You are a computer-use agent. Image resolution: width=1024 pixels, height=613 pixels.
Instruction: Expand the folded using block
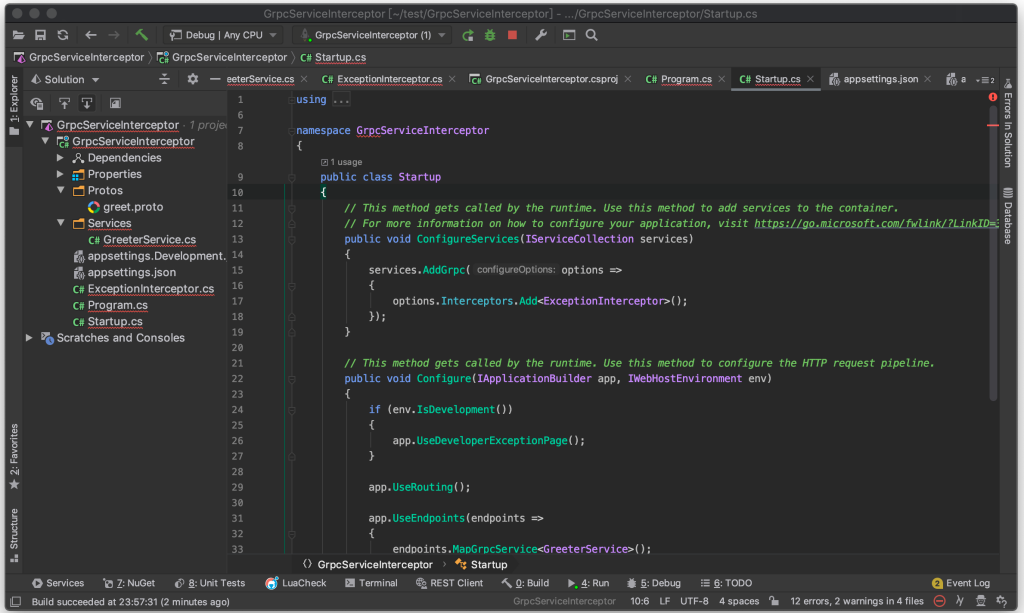341,100
